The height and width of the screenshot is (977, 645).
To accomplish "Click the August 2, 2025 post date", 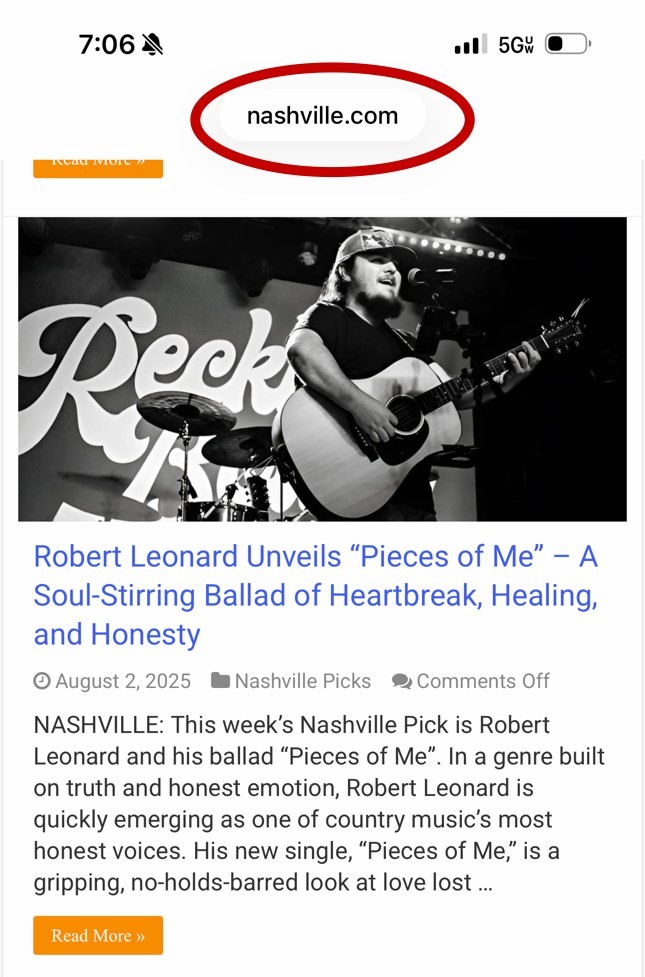I will [123, 681].
